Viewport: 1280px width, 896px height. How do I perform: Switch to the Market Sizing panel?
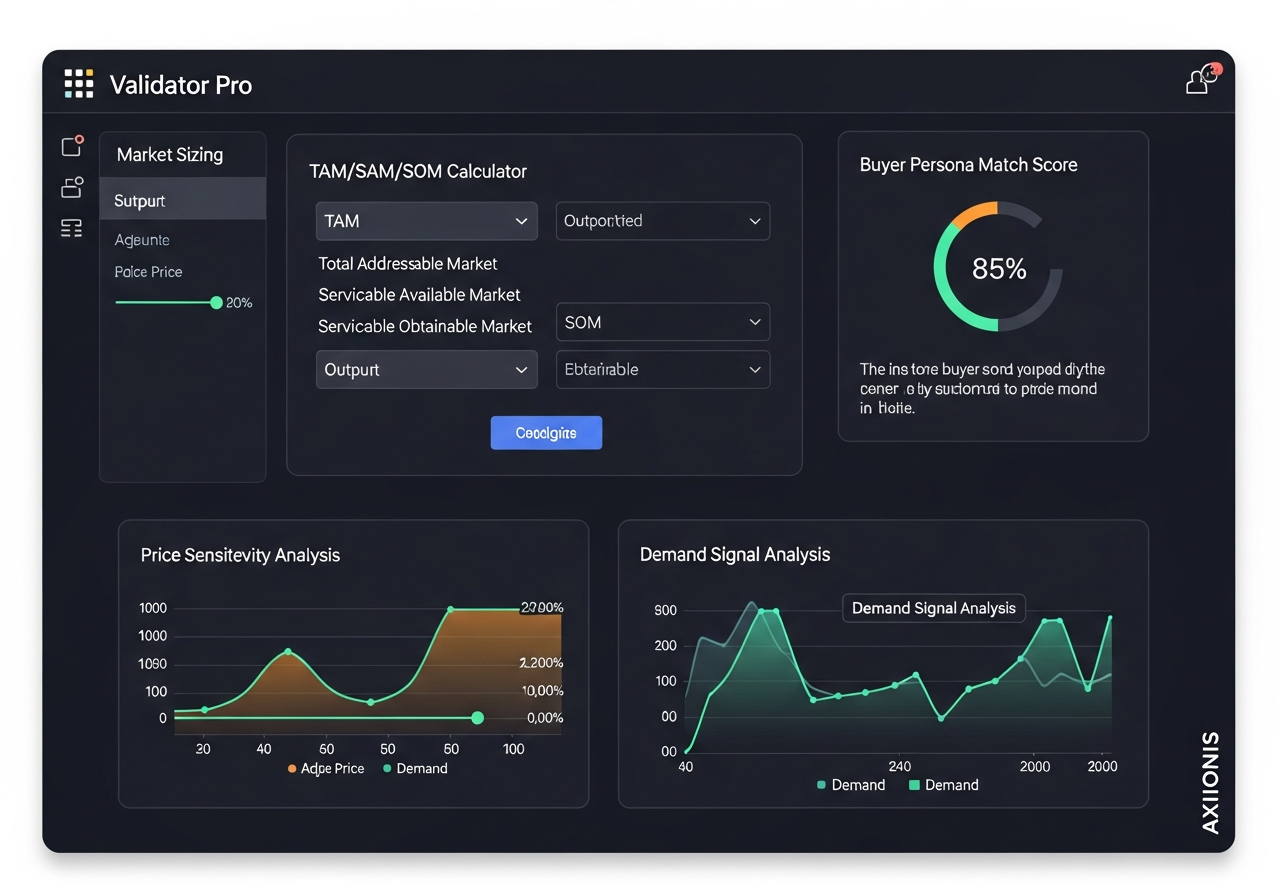[x=167, y=154]
